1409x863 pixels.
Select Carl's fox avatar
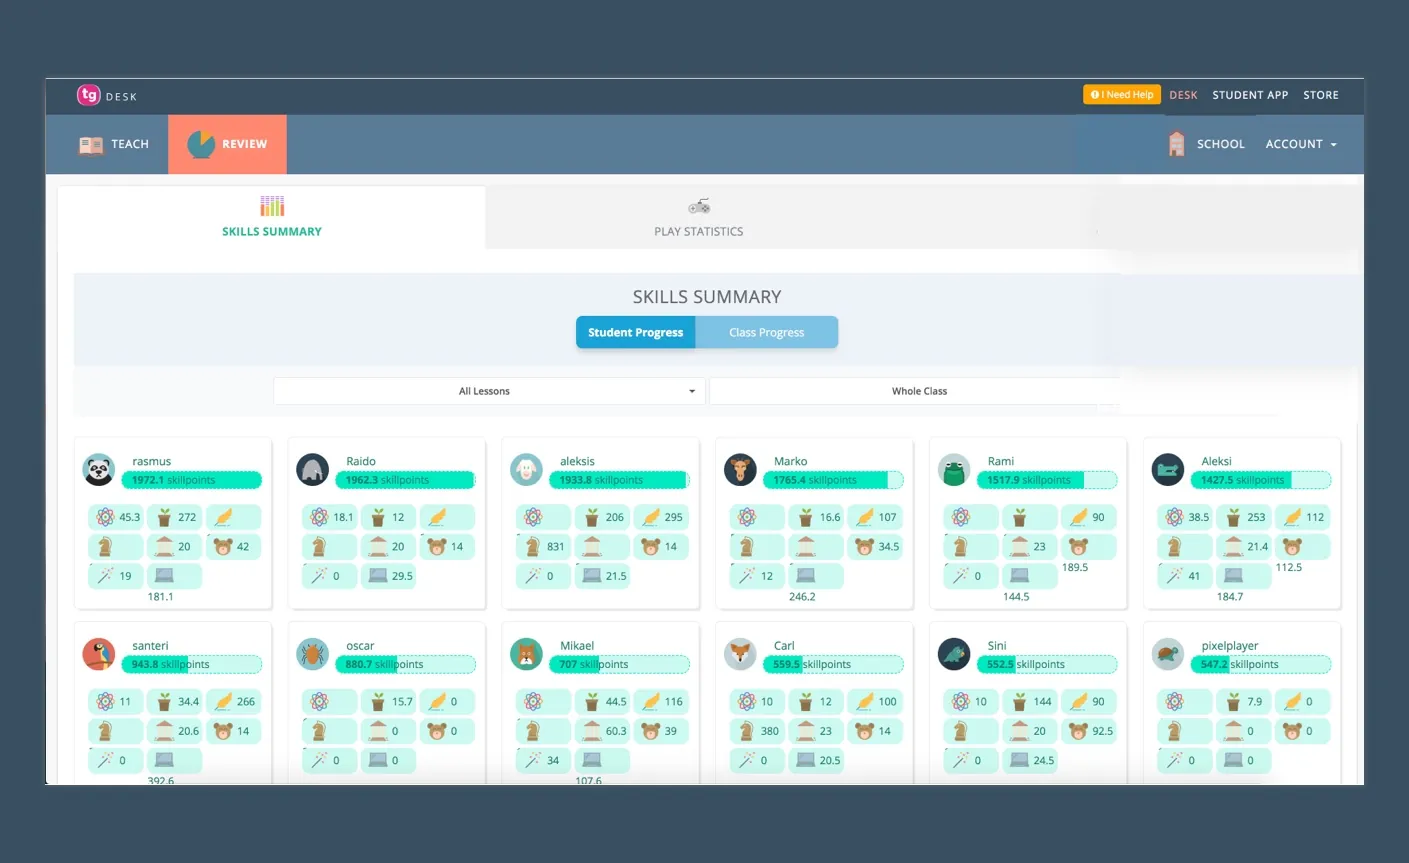[x=740, y=654]
